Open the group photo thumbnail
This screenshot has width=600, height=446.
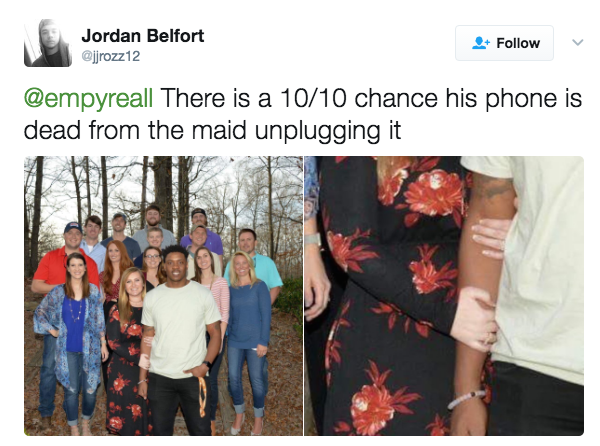coord(163,296)
